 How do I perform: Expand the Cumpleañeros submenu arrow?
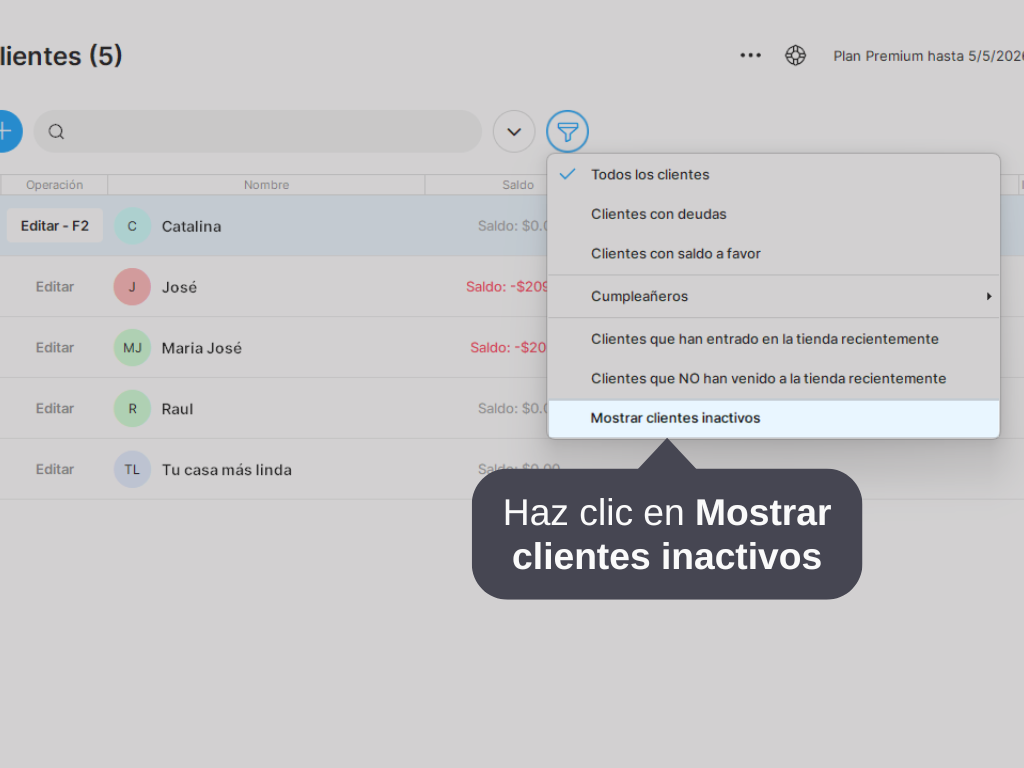coord(989,296)
